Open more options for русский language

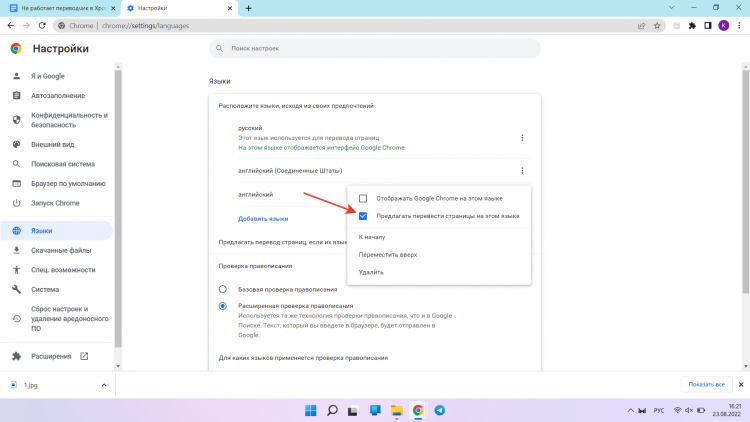click(x=522, y=138)
